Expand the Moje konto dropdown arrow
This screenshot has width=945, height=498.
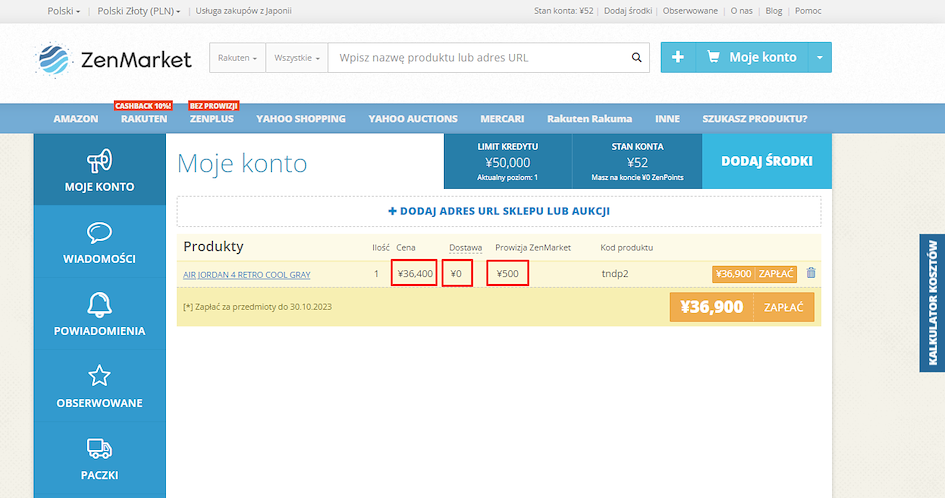(820, 57)
